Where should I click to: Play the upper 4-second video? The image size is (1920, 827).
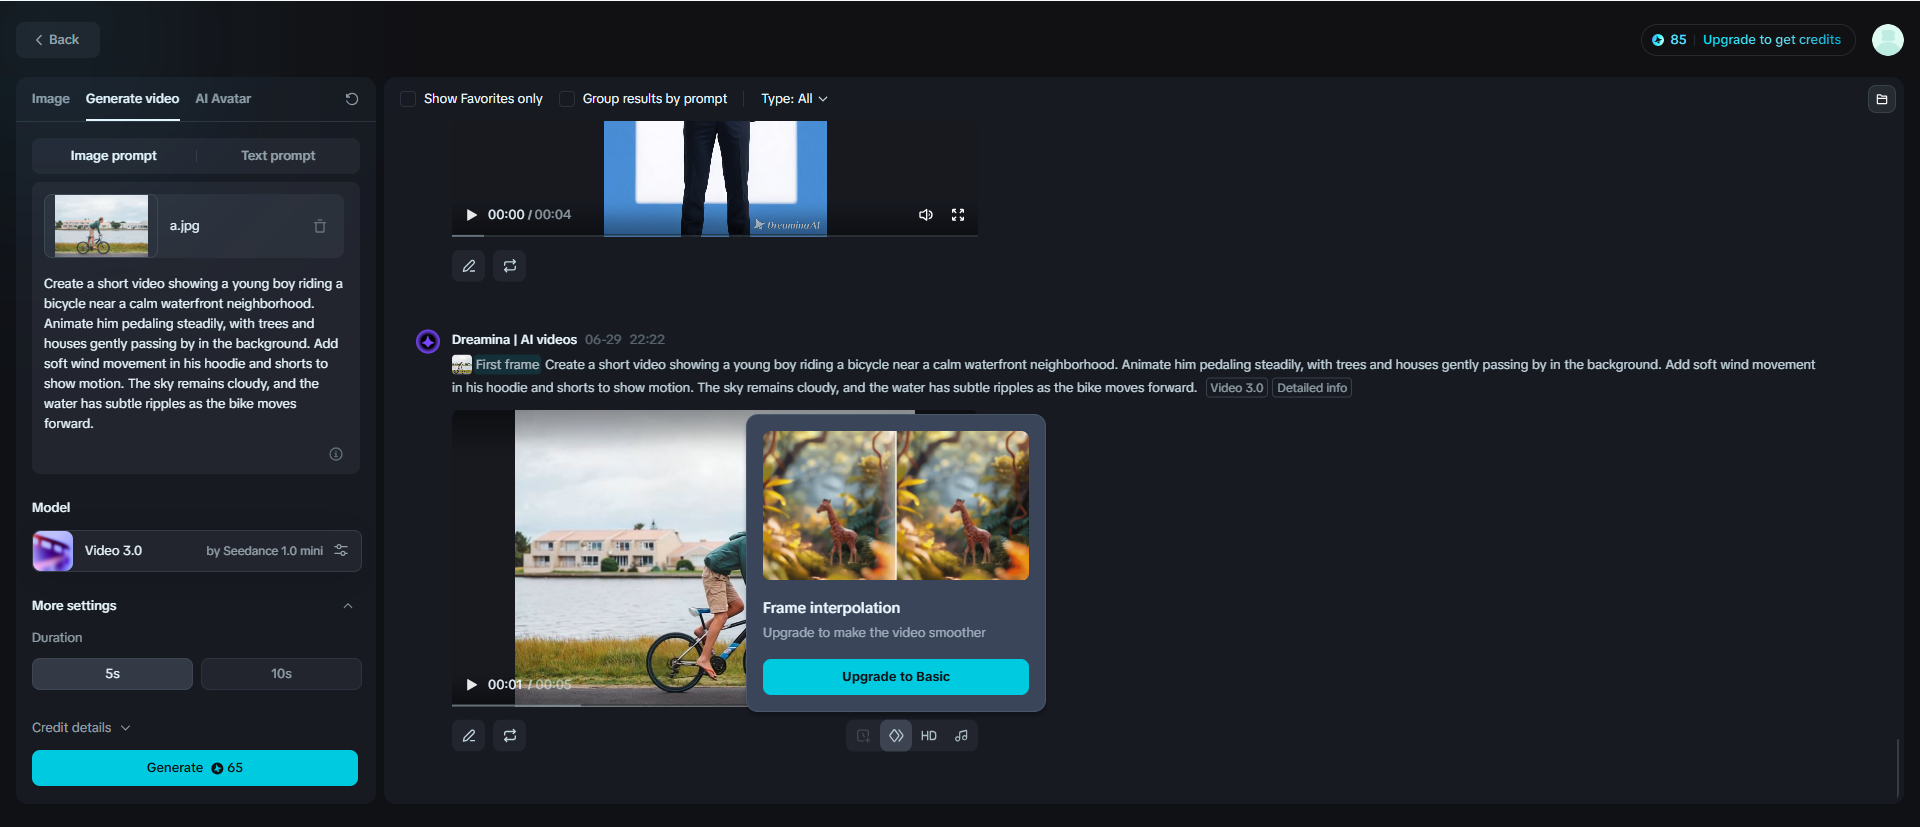coord(472,215)
